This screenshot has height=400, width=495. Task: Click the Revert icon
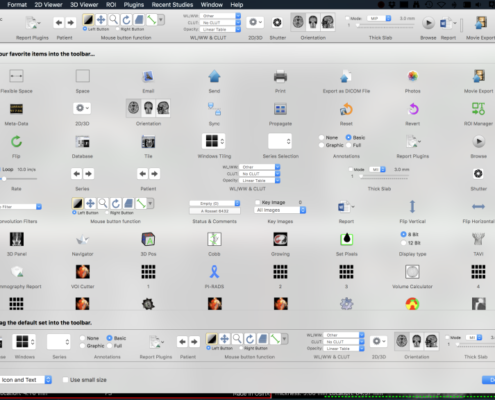click(x=413, y=109)
